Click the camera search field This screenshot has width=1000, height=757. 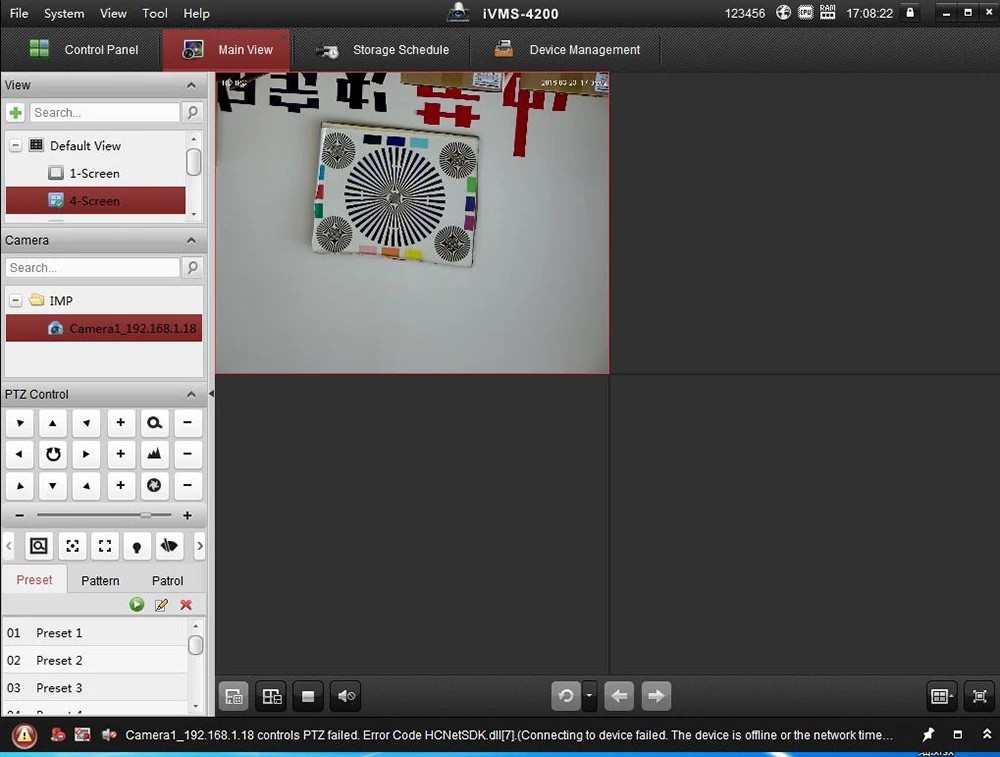click(x=93, y=268)
